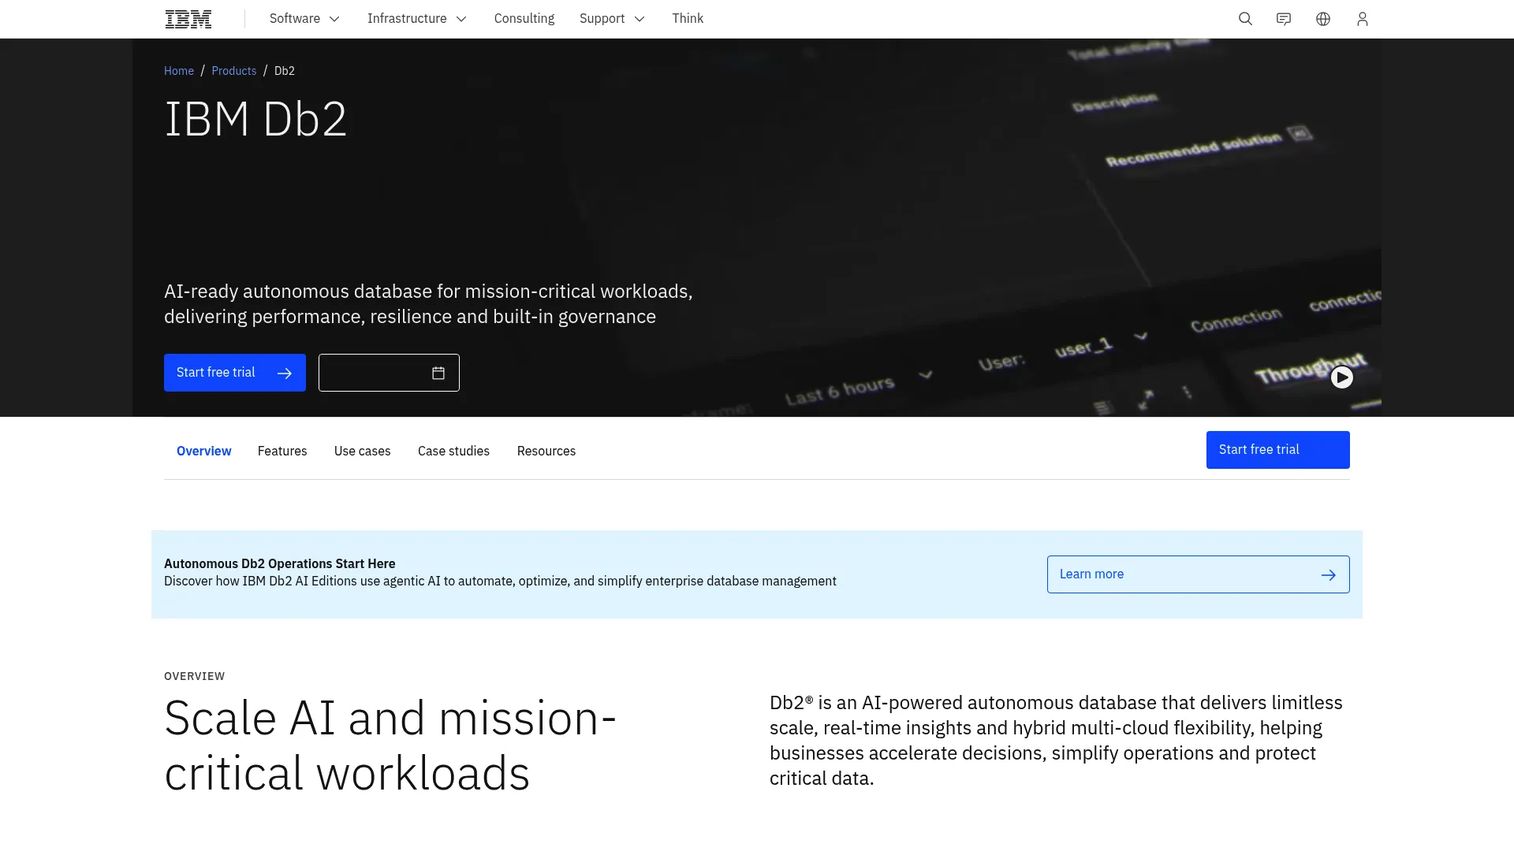
Task: Open the Case studies tab
Action: [454, 451]
